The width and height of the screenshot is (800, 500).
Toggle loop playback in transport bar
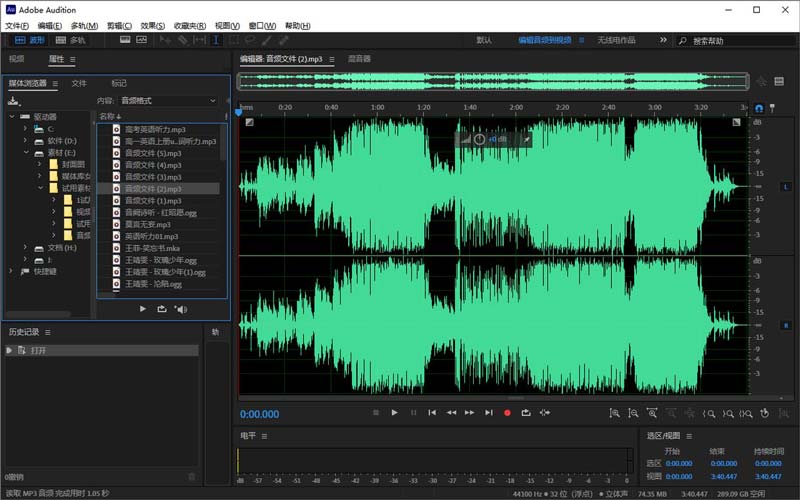pyautogui.click(x=526, y=412)
